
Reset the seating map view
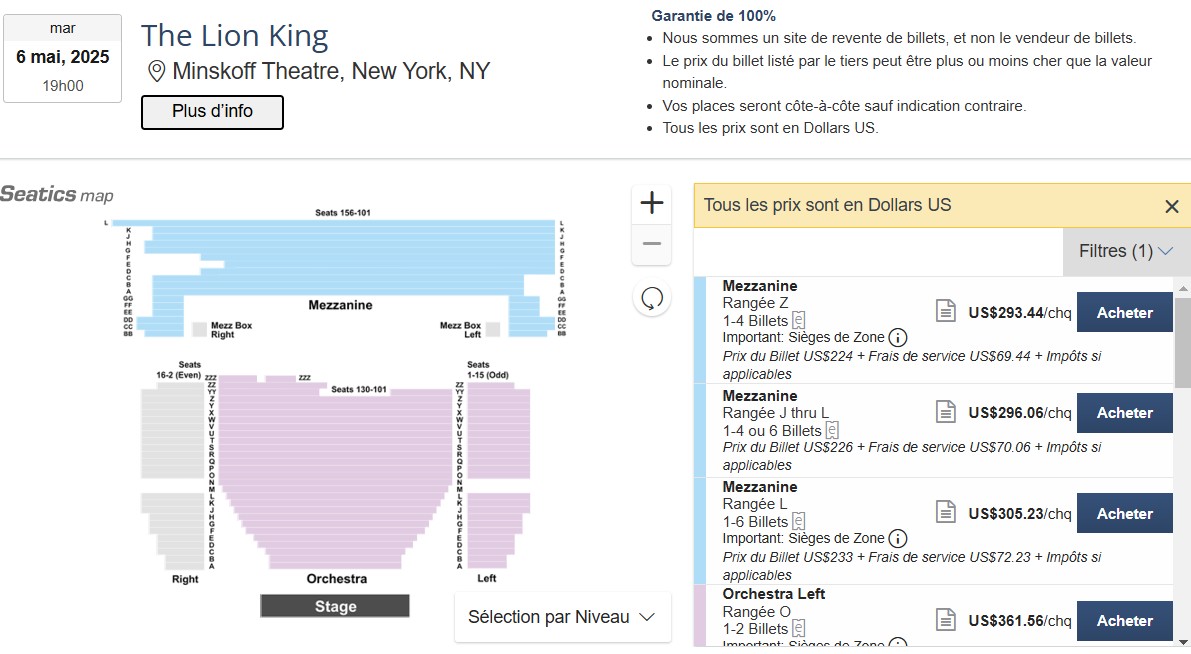tap(652, 299)
